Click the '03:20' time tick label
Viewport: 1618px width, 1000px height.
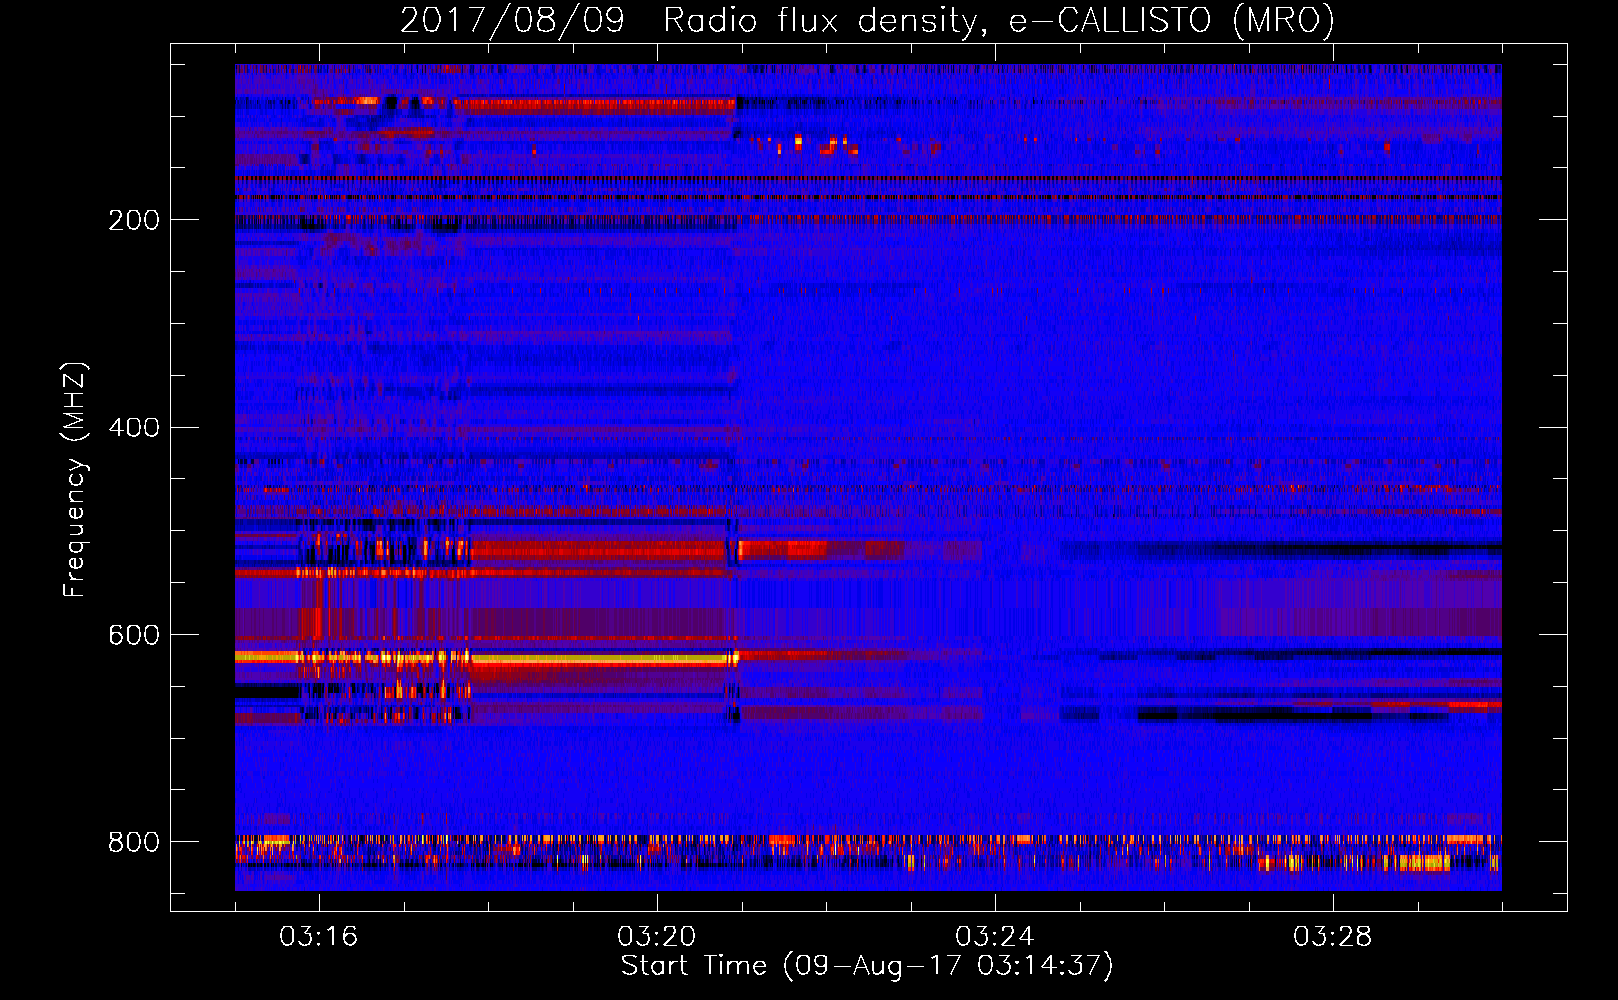[656, 937]
